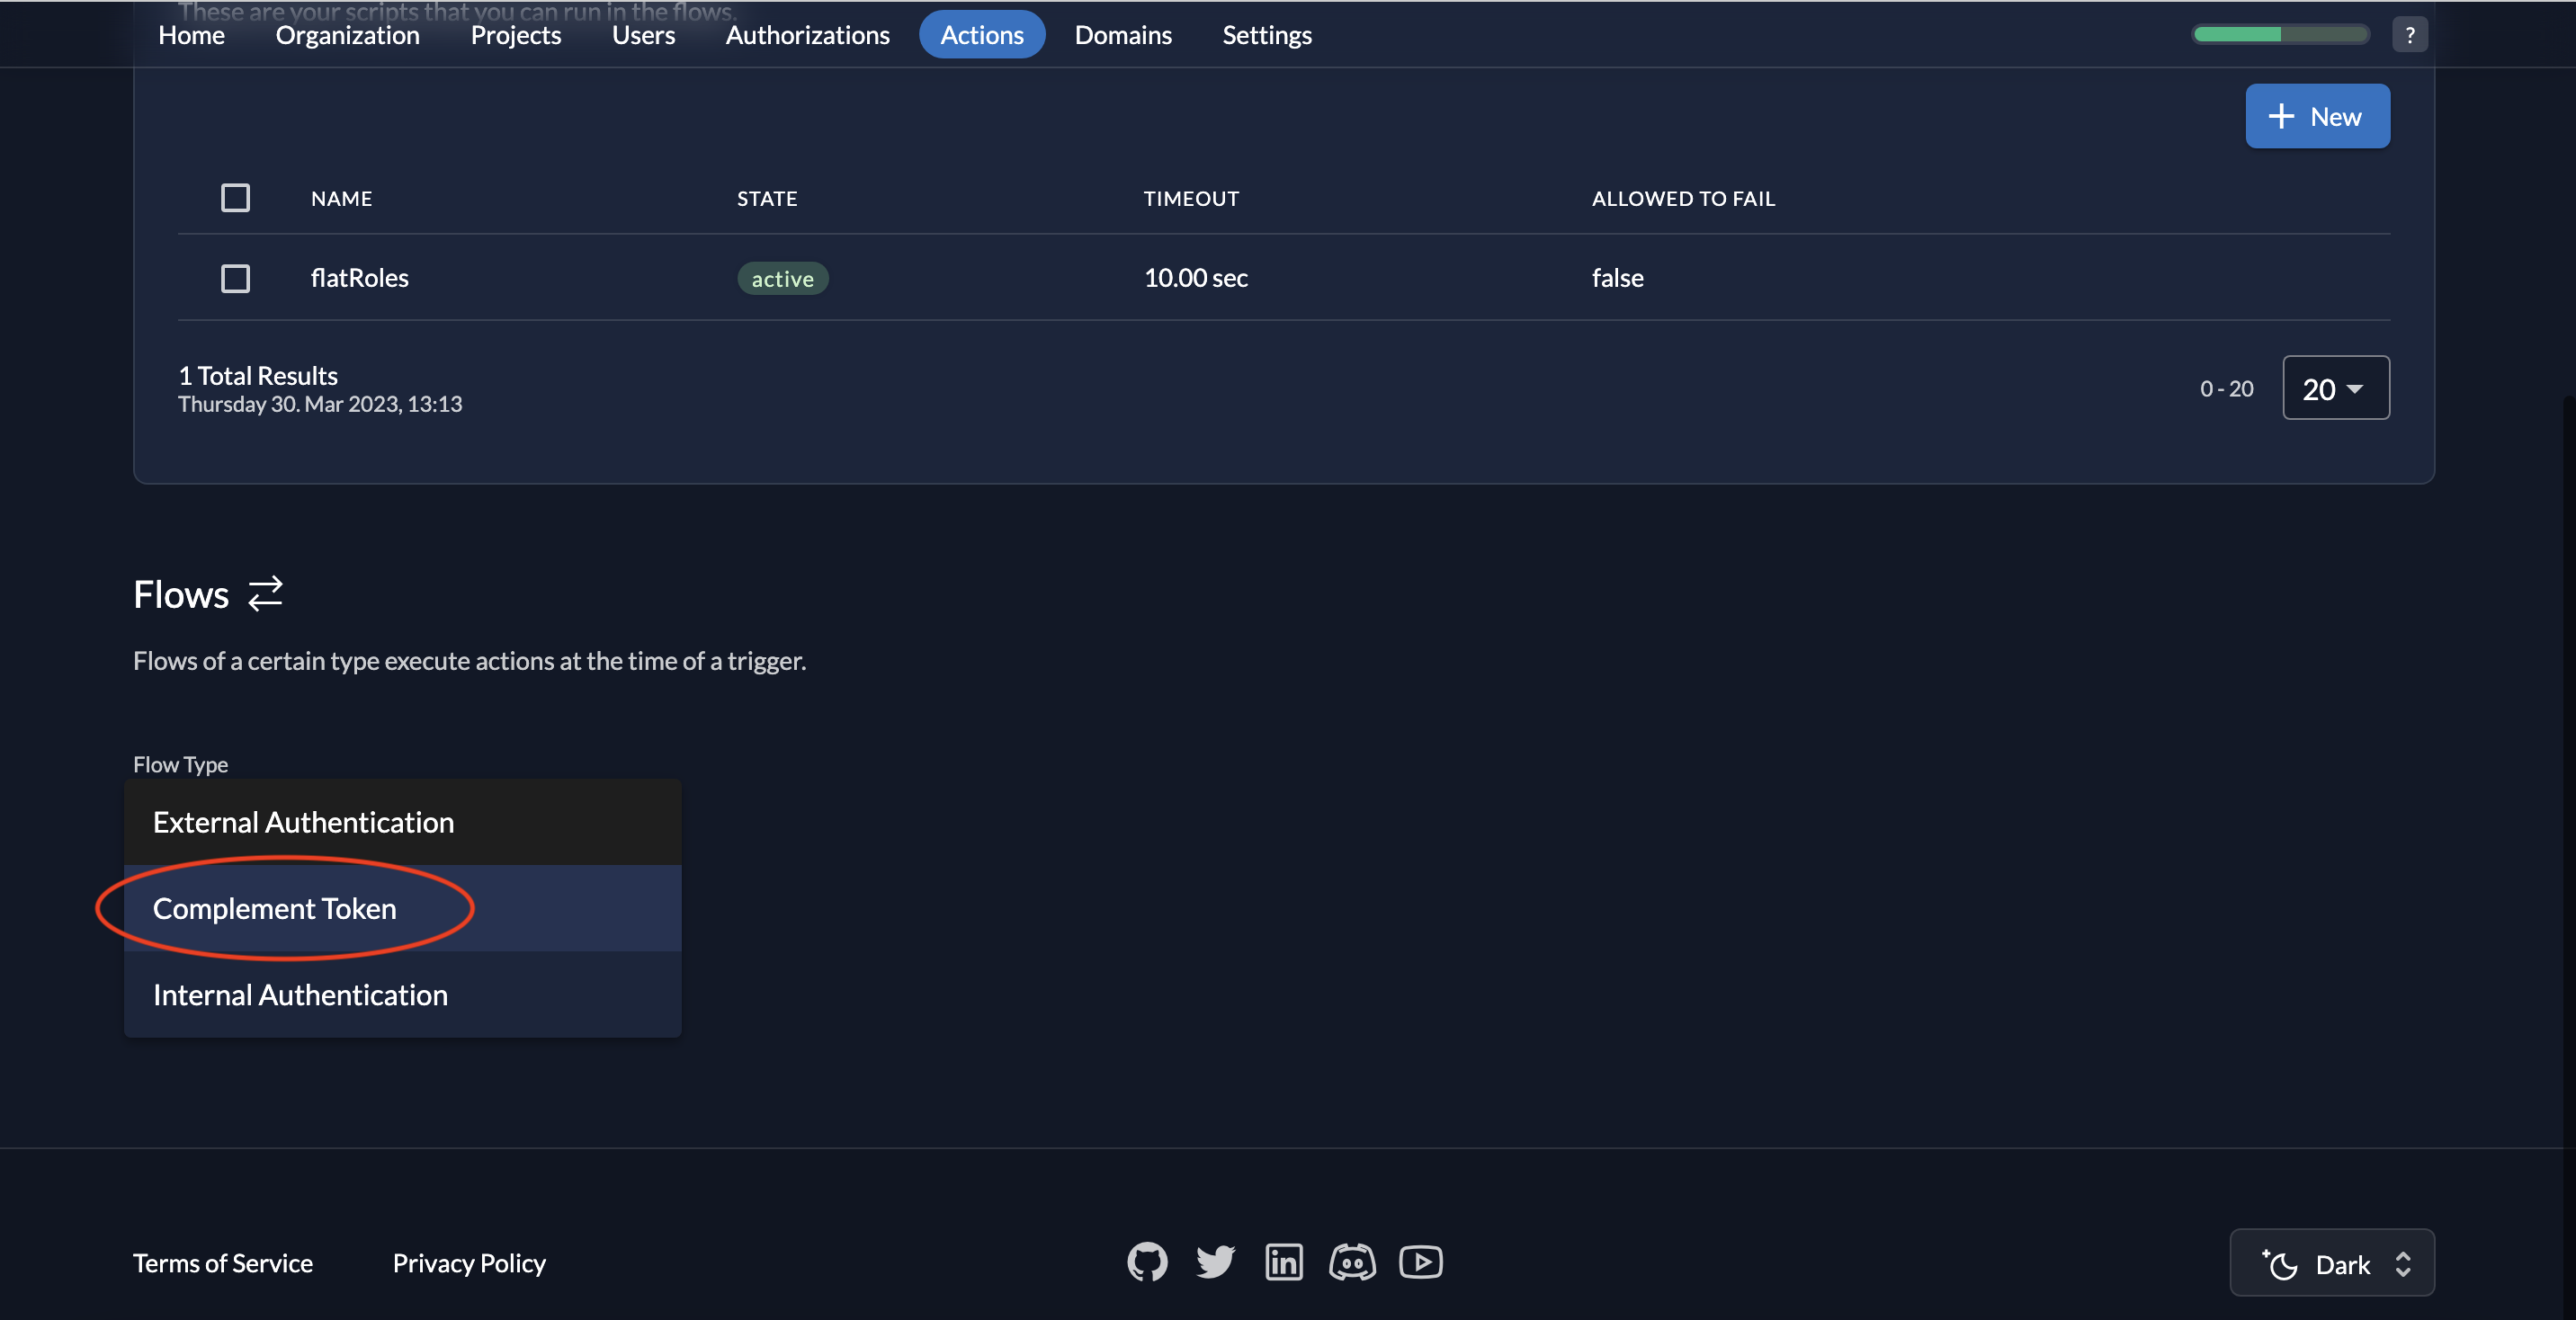
Task: Click the false allowed-to-fail value
Action: (1617, 277)
